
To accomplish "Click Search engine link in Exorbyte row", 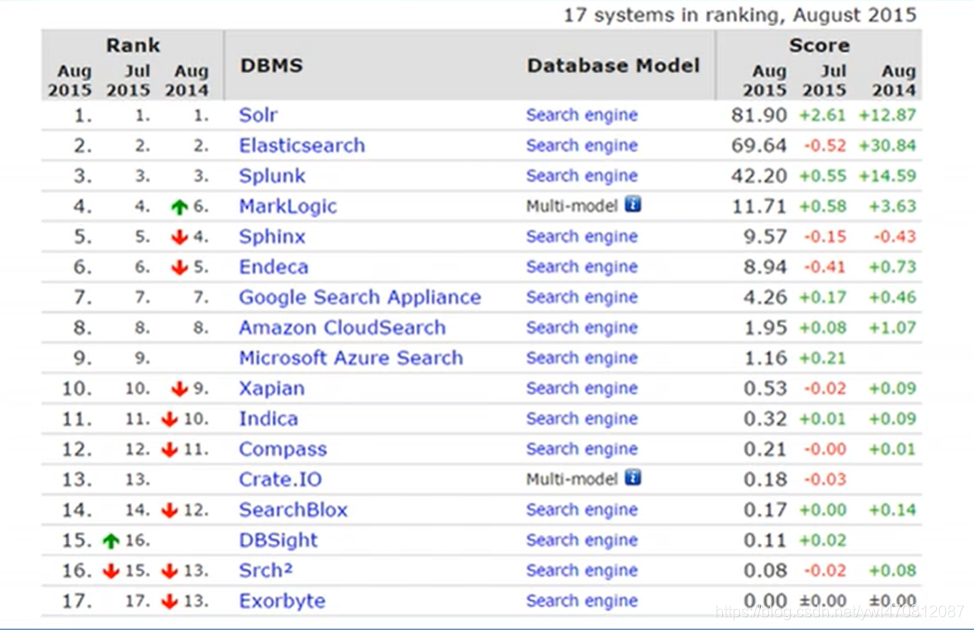I will pyautogui.click(x=581, y=601).
